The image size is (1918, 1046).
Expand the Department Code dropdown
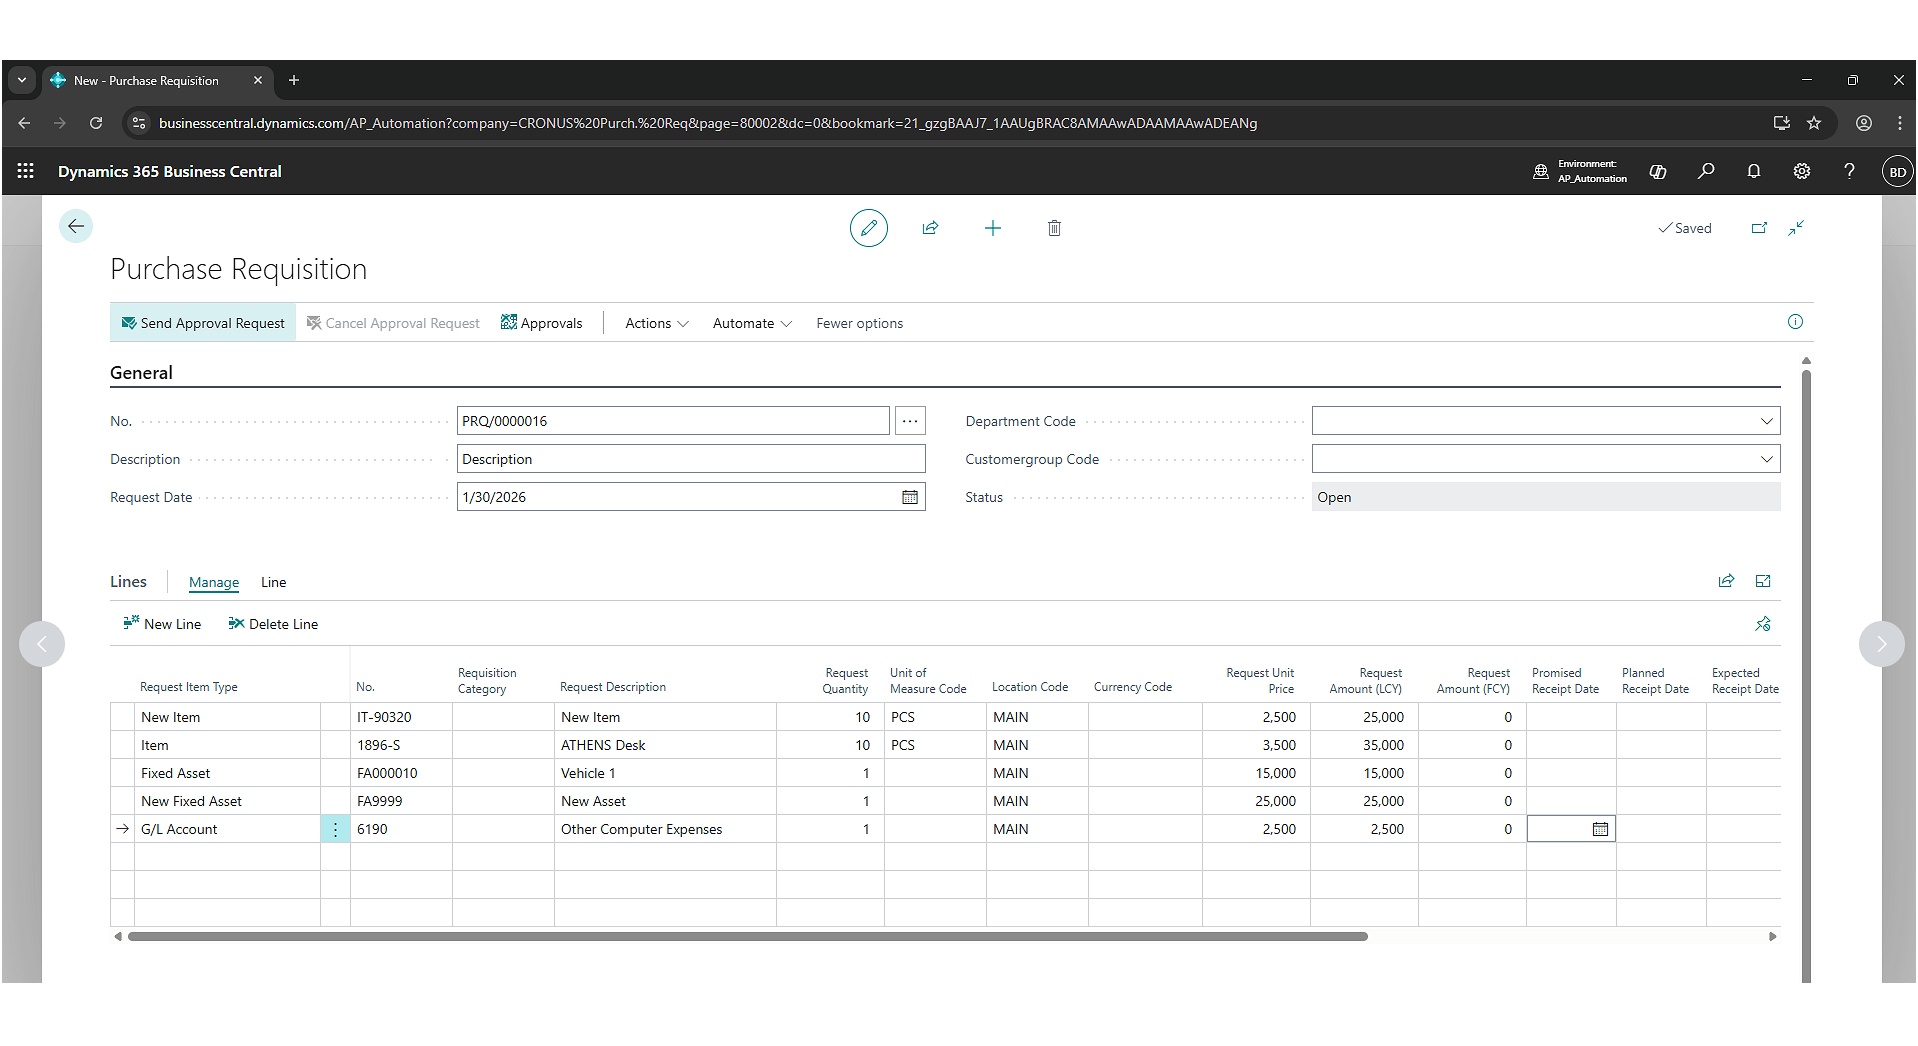[x=1766, y=421]
